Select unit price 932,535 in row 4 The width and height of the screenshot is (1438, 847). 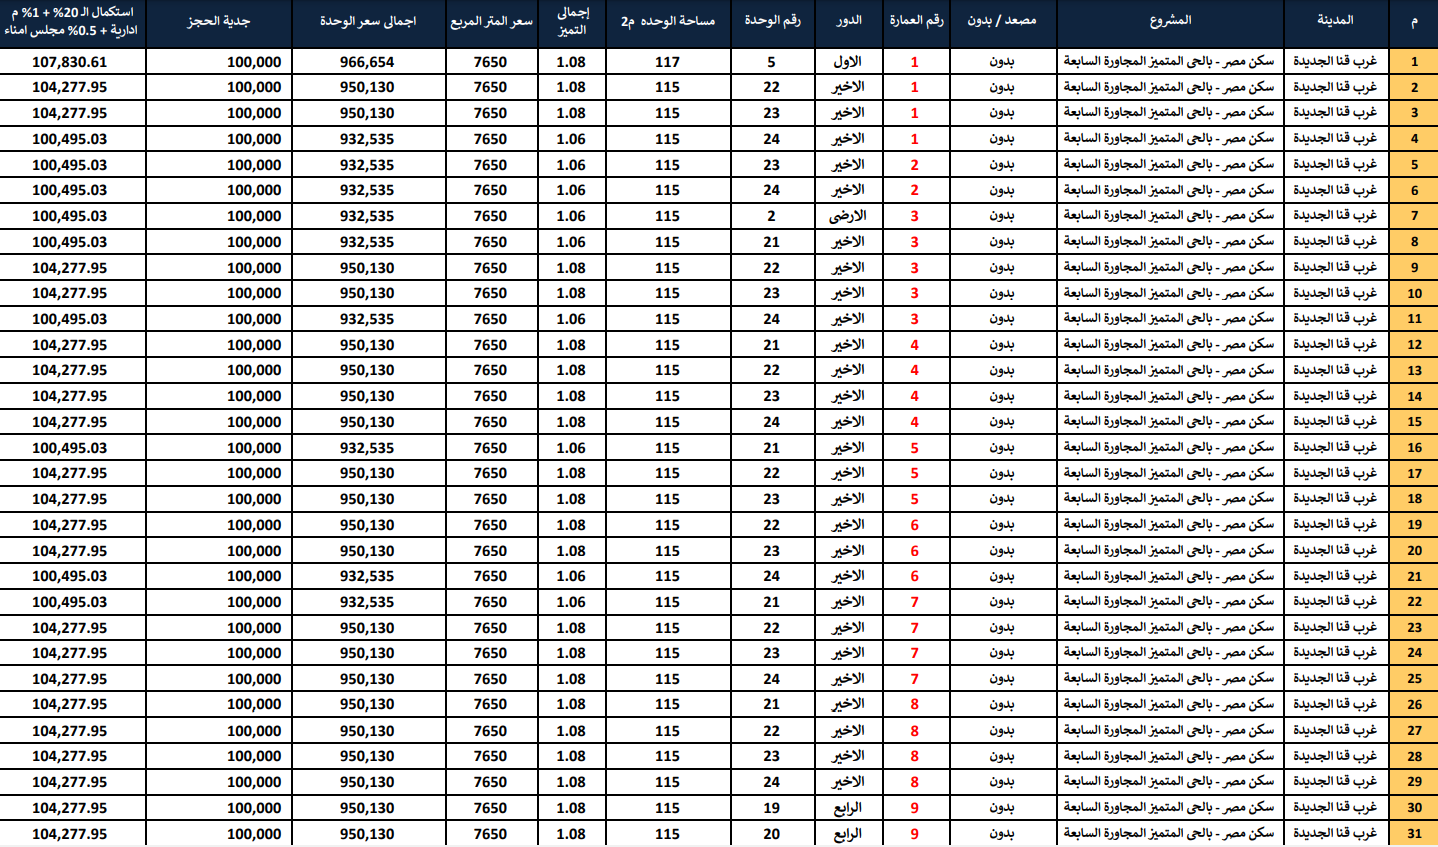point(367,139)
